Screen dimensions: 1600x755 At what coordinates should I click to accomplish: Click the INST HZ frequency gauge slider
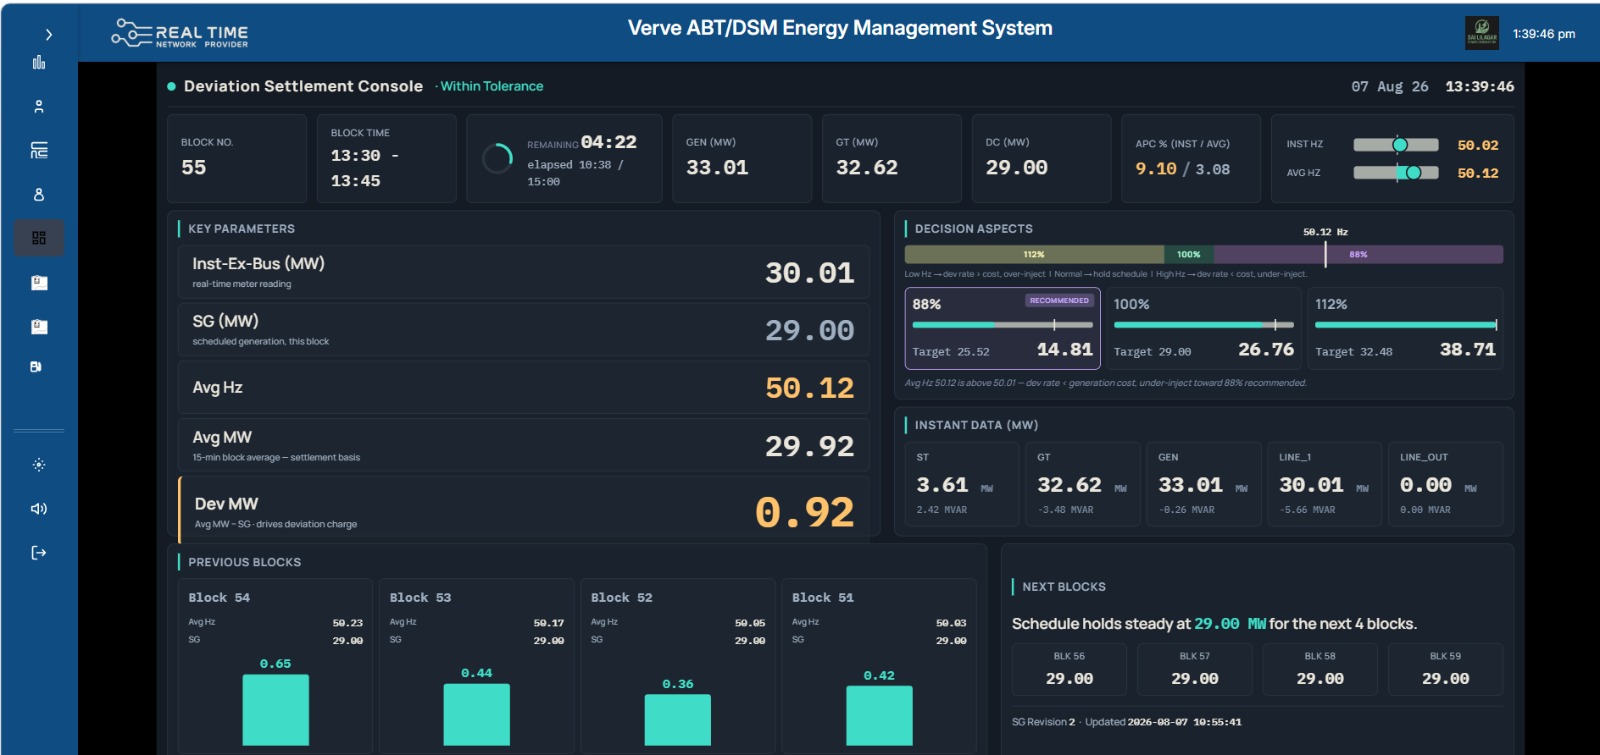point(1396,145)
